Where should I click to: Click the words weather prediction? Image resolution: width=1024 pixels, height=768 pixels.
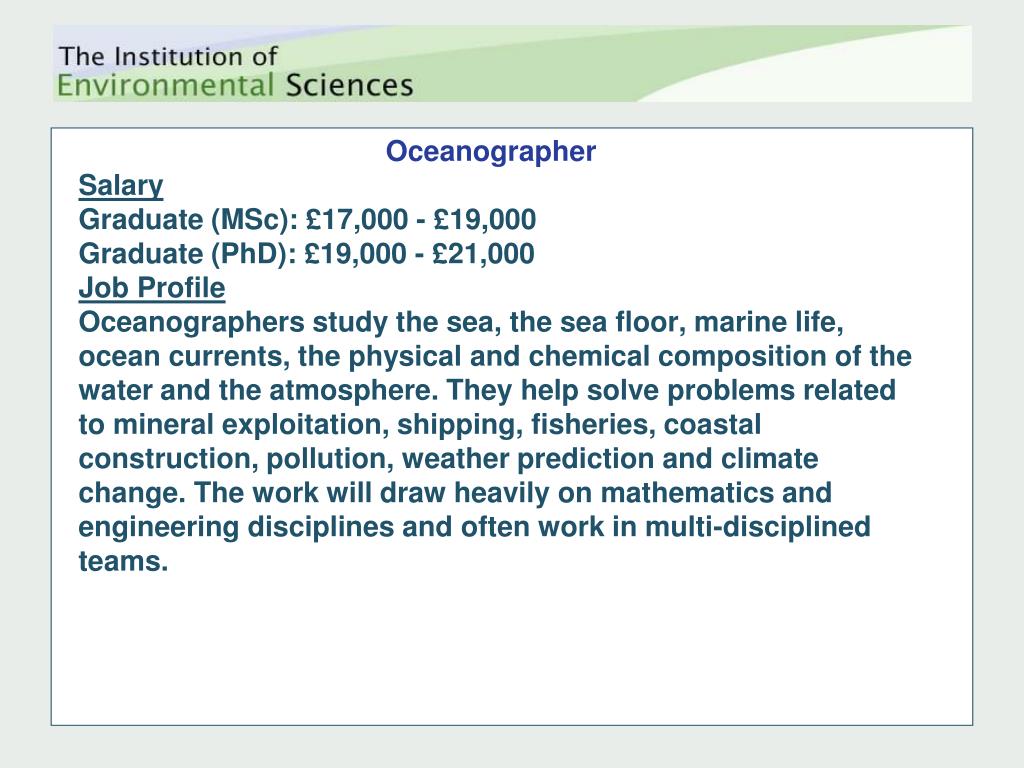(528, 458)
